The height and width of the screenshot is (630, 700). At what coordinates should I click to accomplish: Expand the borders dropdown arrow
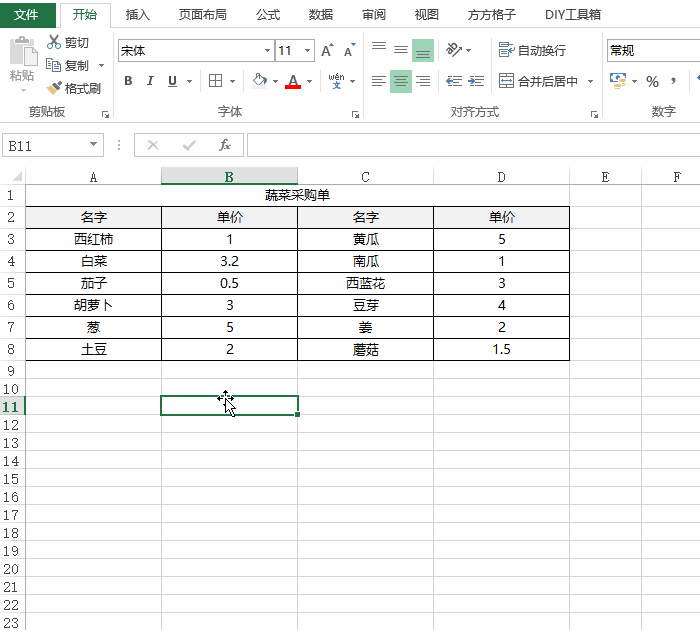click(233, 81)
